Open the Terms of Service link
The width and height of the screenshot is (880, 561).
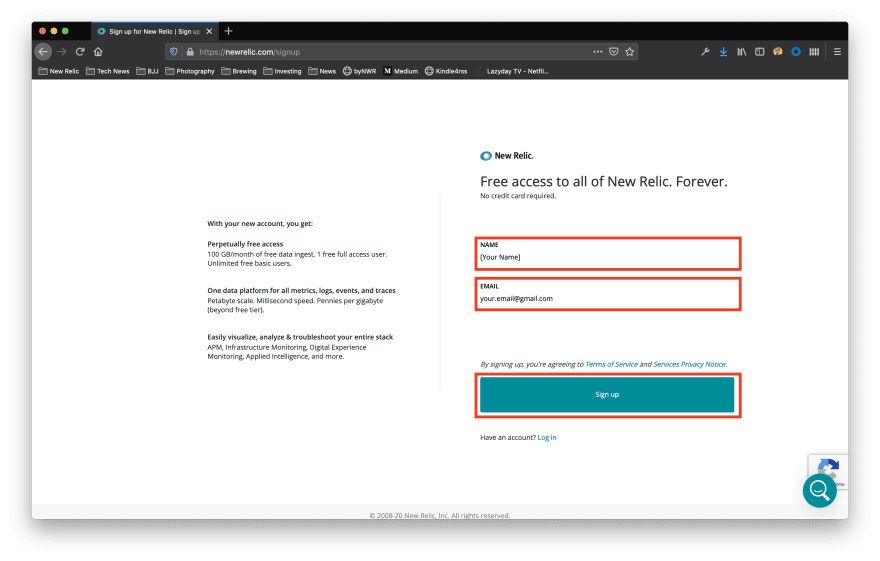pyautogui.click(x=610, y=365)
